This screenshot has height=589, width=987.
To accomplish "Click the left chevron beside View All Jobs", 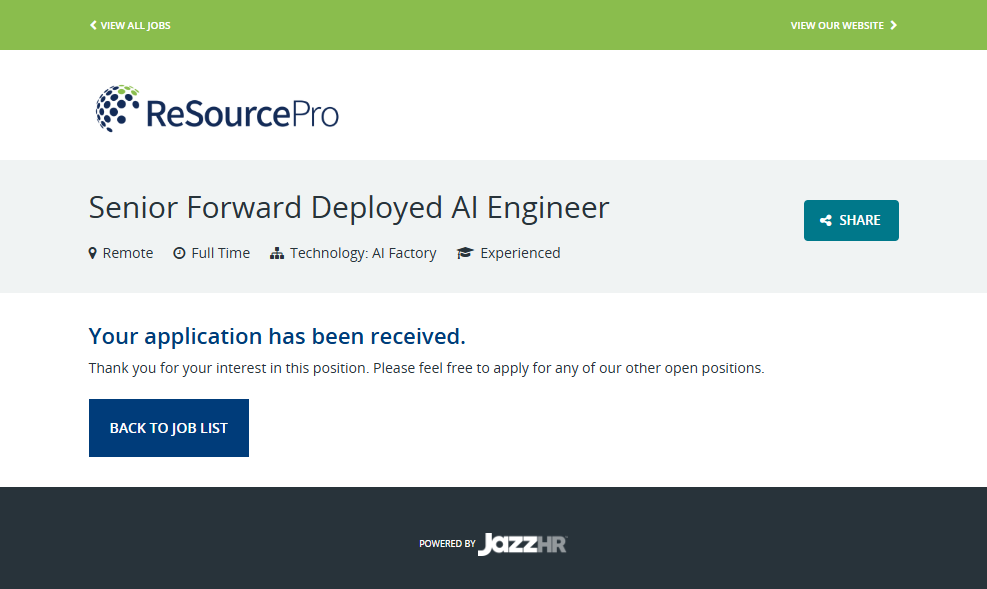I will 93,25.
